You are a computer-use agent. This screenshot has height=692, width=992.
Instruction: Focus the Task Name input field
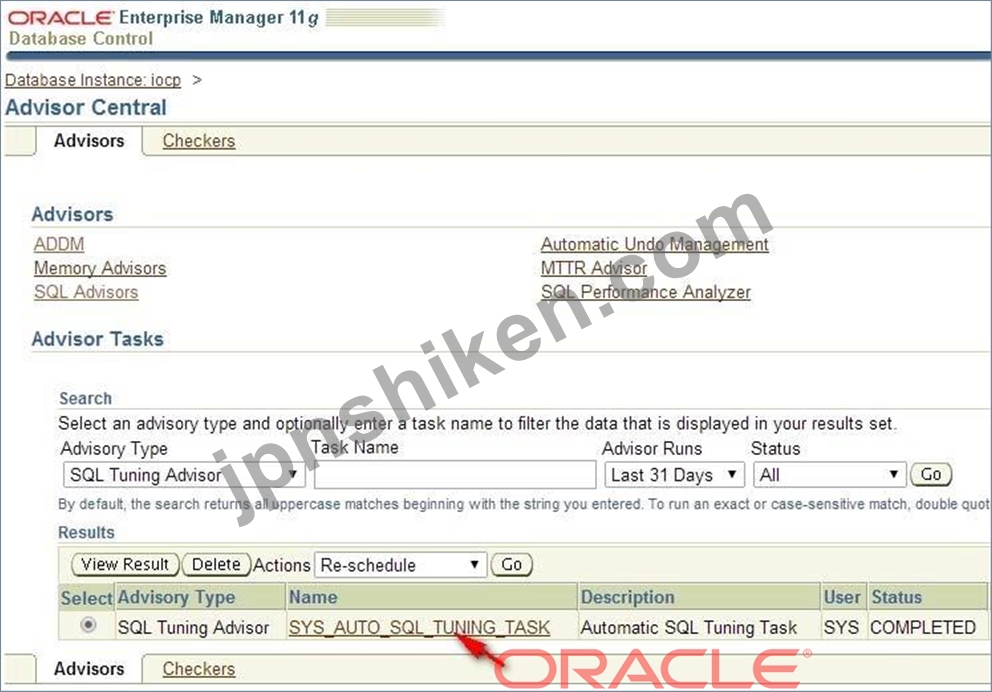click(x=455, y=474)
